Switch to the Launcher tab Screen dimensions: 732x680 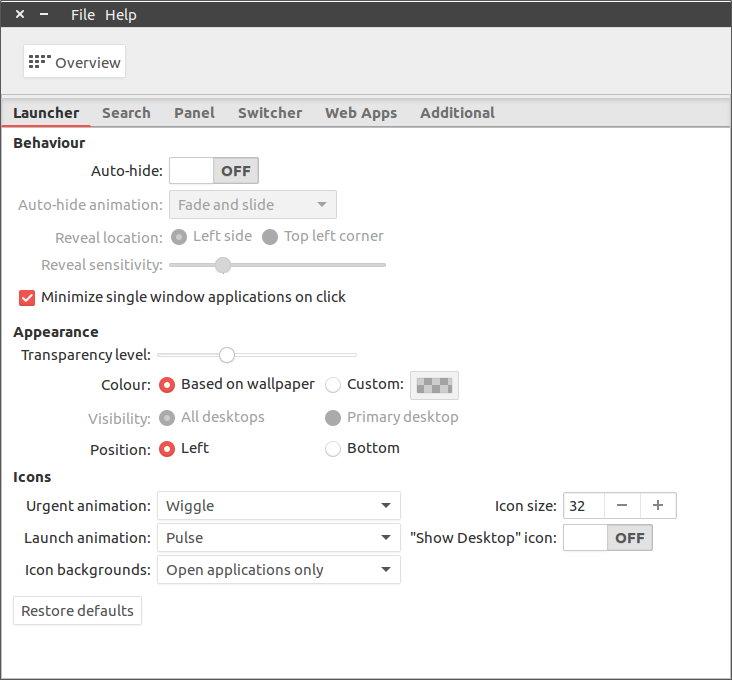(46, 113)
